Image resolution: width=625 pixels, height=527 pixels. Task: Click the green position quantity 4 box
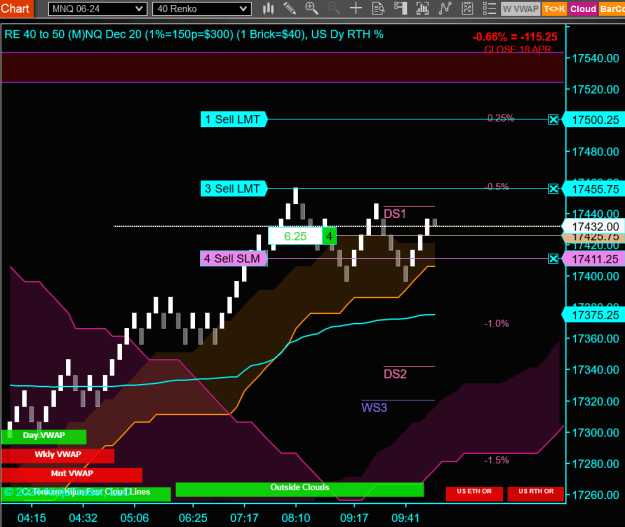click(329, 236)
